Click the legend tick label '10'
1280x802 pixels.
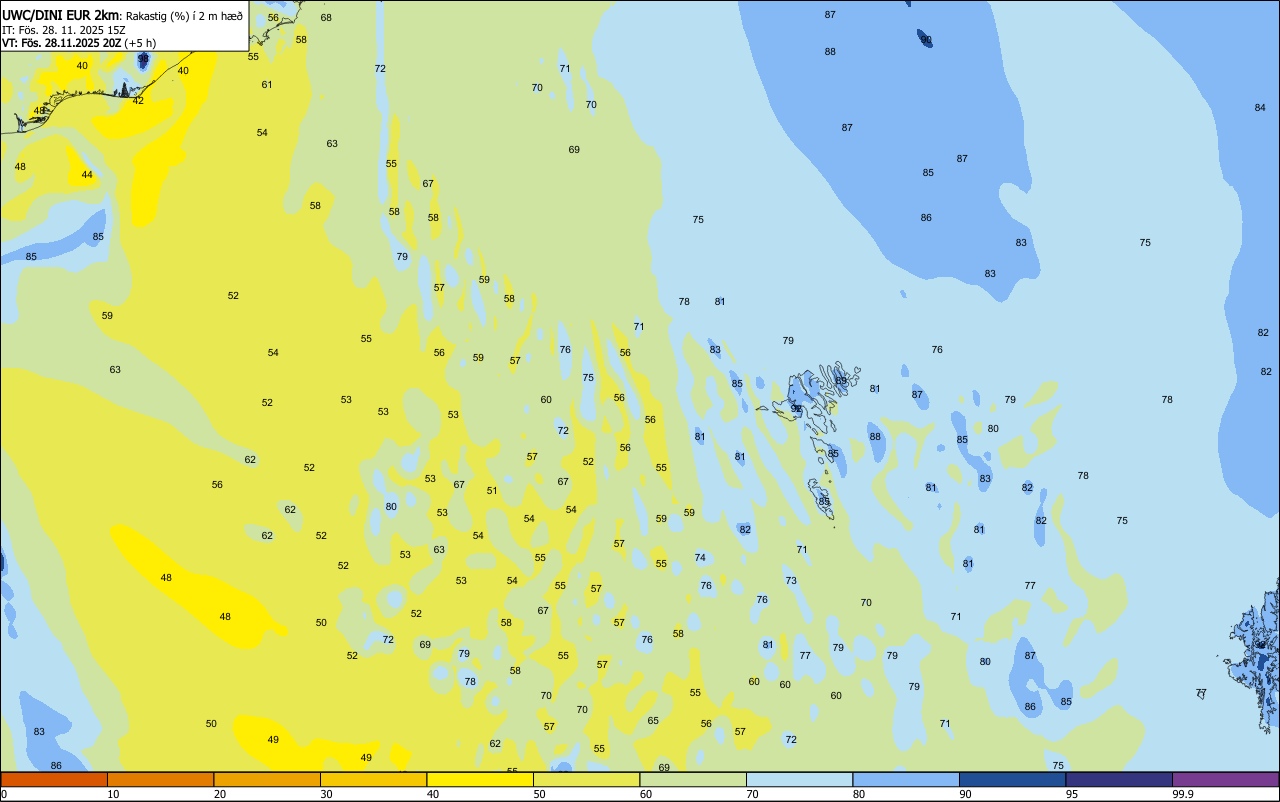click(114, 794)
